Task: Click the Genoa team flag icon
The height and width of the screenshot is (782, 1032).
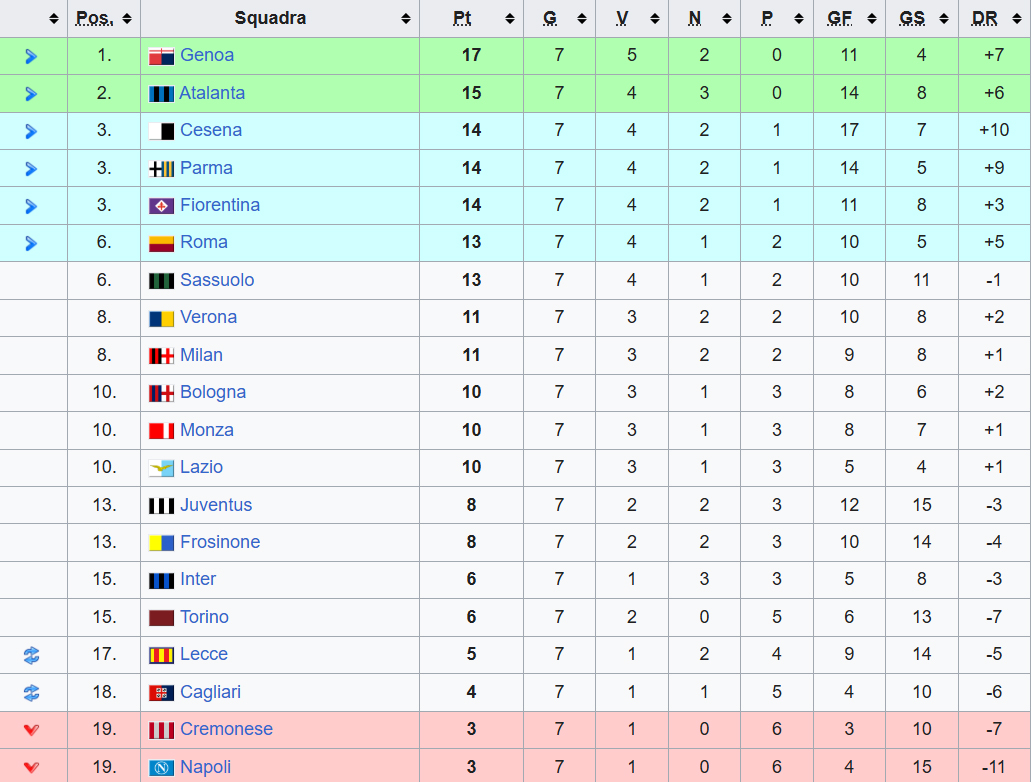Action: click(x=161, y=56)
